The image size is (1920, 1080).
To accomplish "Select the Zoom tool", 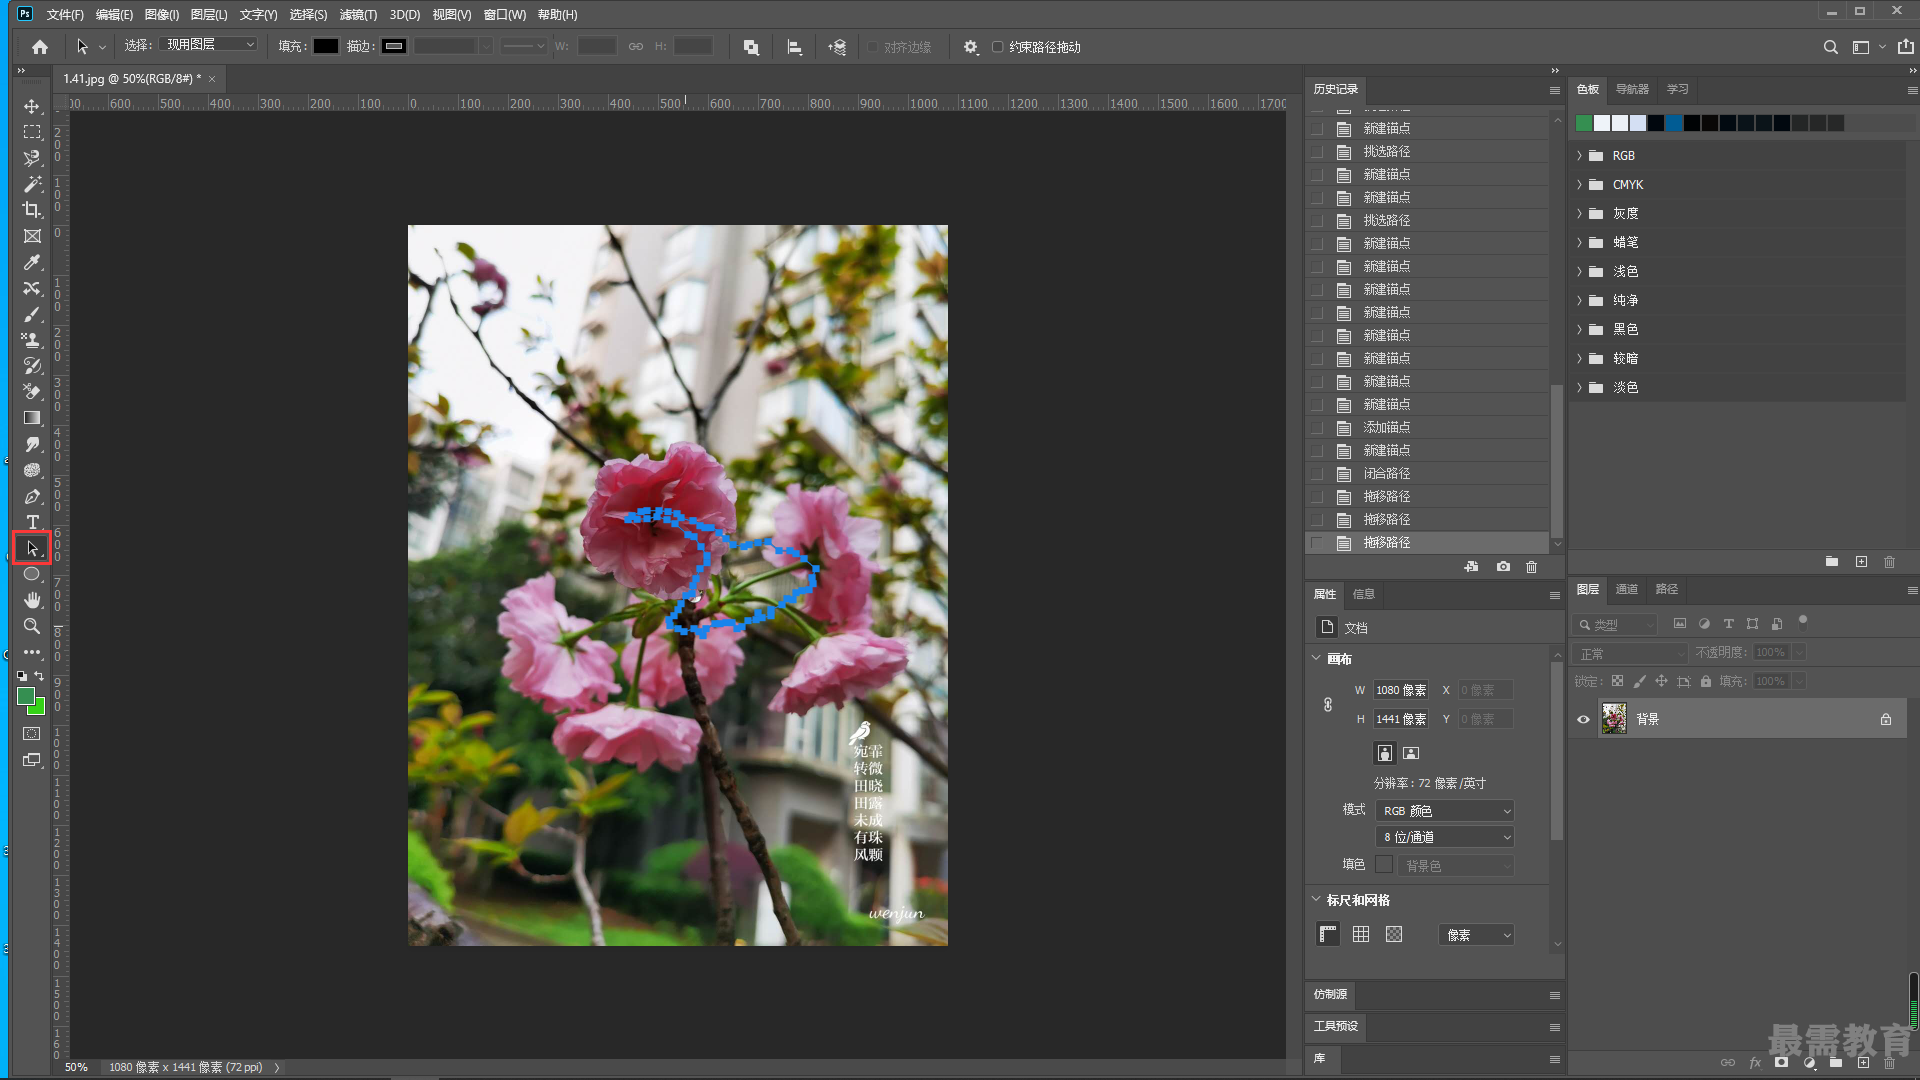I will [32, 626].
